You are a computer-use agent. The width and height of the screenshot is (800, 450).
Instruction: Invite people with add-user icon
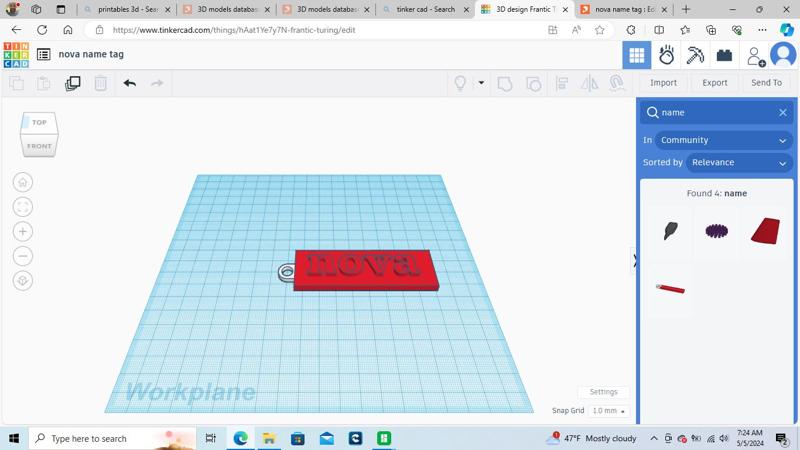click(756, 56)
